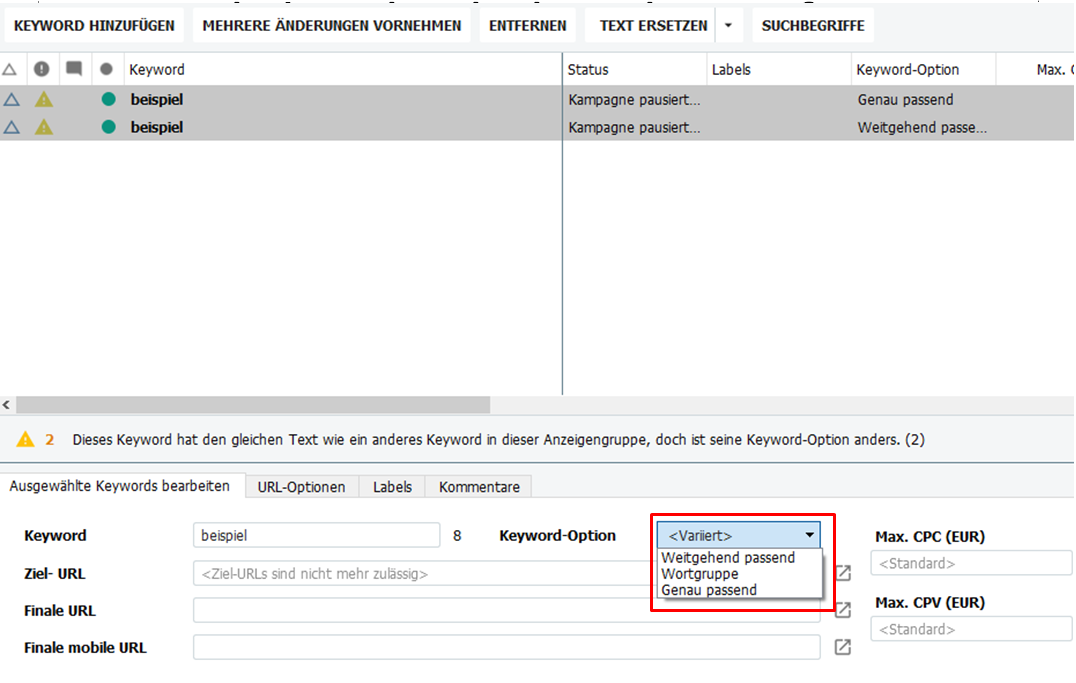The image size is (1076, 683).
Task: Click the warning icon beside the duplicate-keyword message
Action: pyautogui.click(x=25, y=438)
